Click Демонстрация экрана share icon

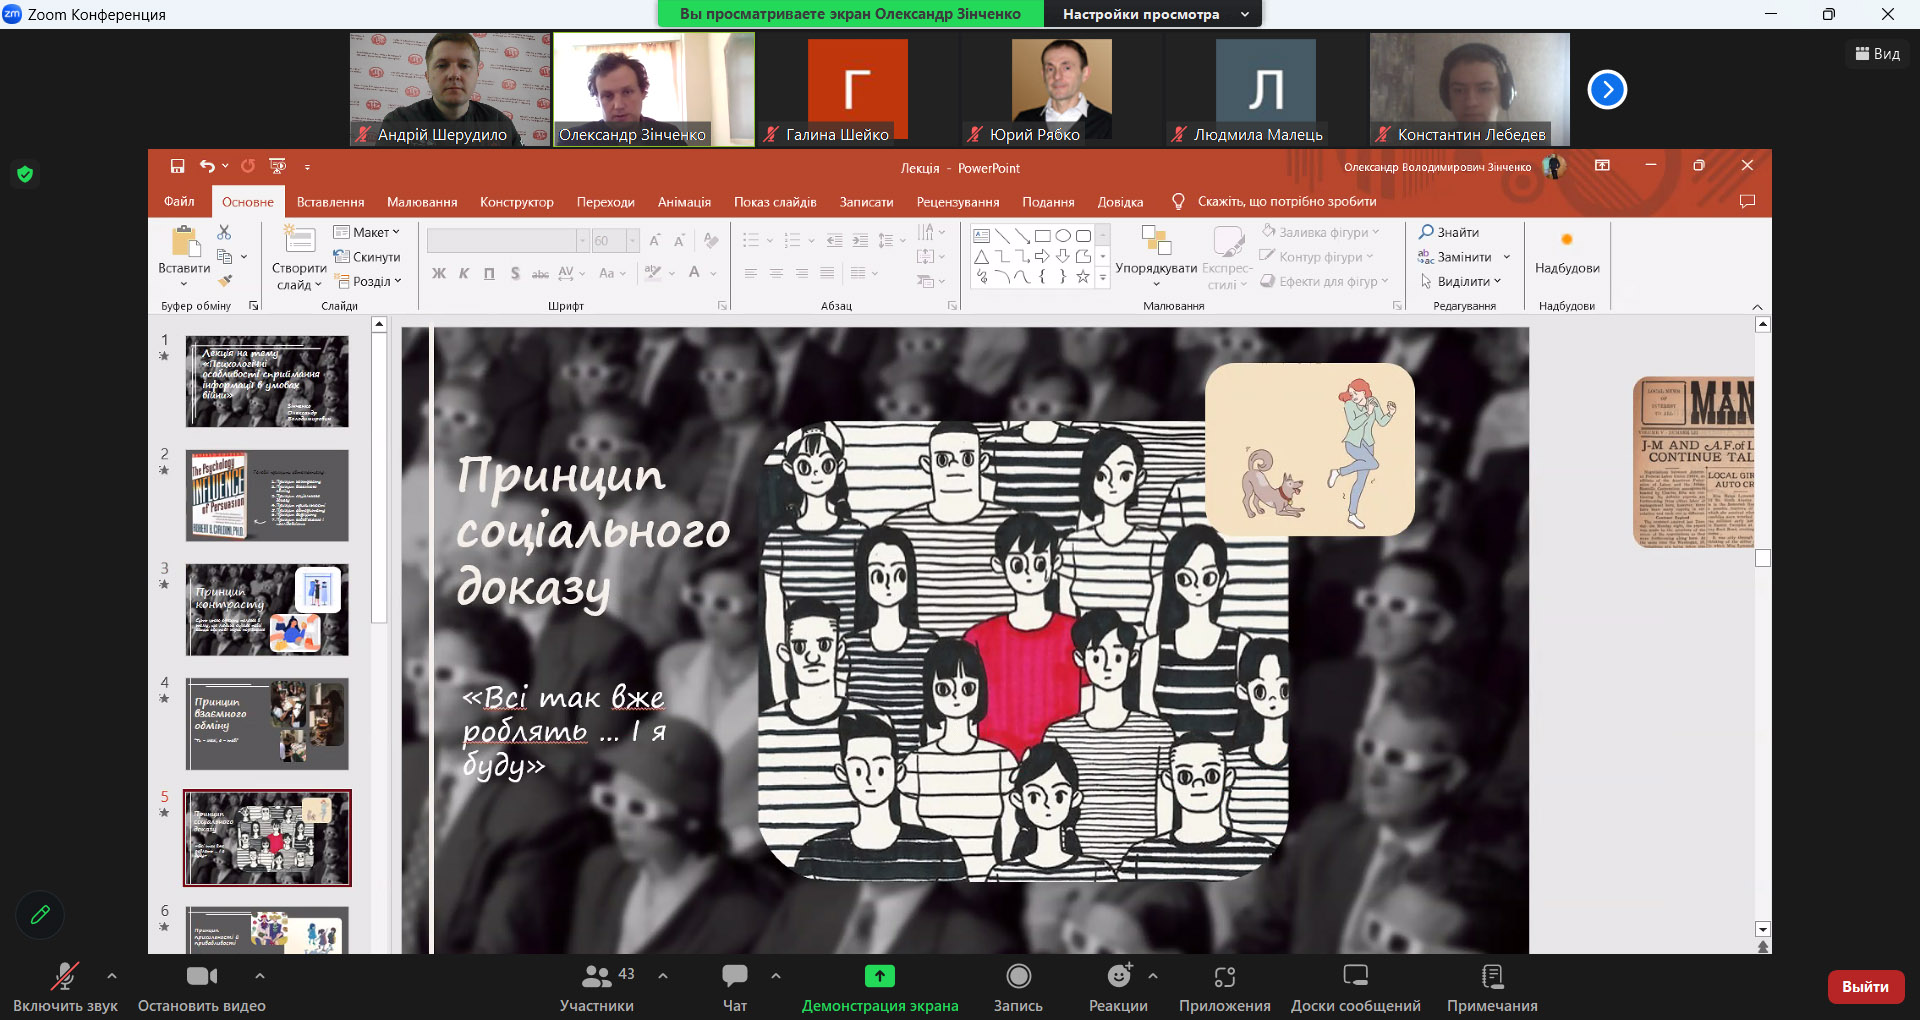pyautogui.click(x=880, y=976)
